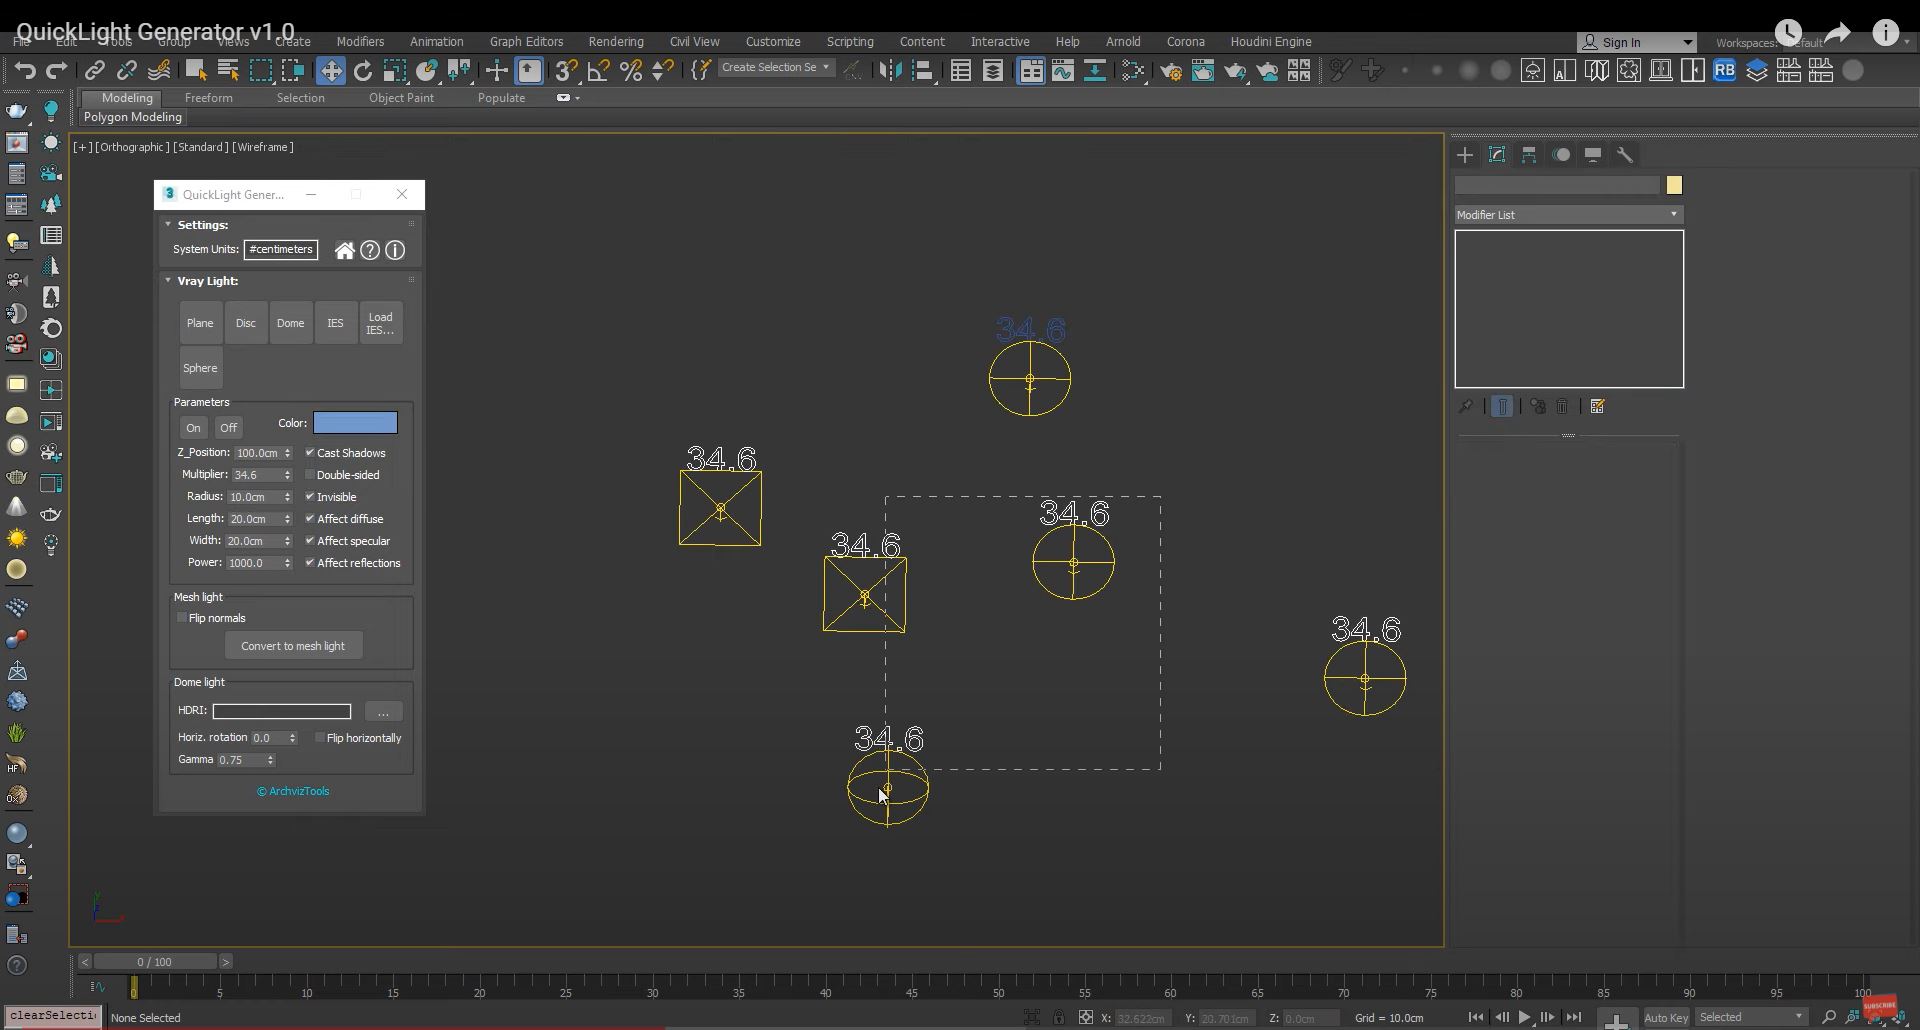Open the Curve Editor toolbar icon
Screen dimensions: 1920x1030
point(1062,71)
